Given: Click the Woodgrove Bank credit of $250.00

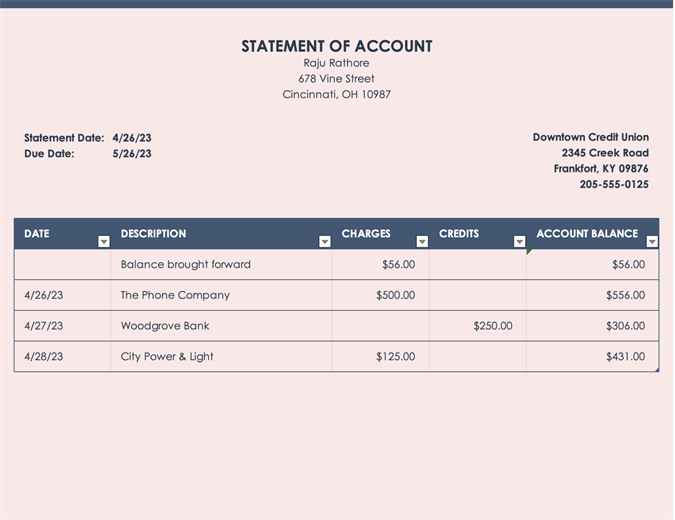Looking at the screenshot, I should (x=493, y=326).
